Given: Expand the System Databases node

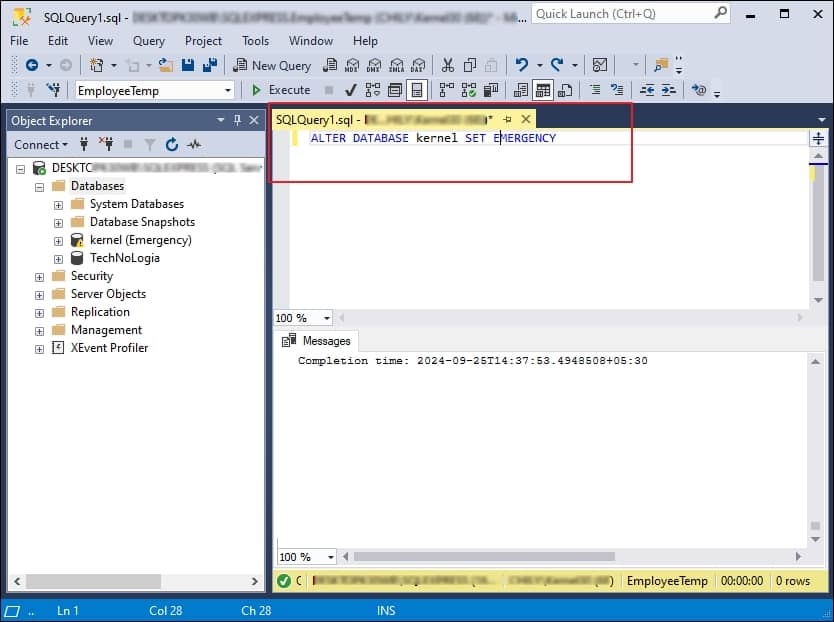Looking at the screenshot, I should [x=59, y=205].
